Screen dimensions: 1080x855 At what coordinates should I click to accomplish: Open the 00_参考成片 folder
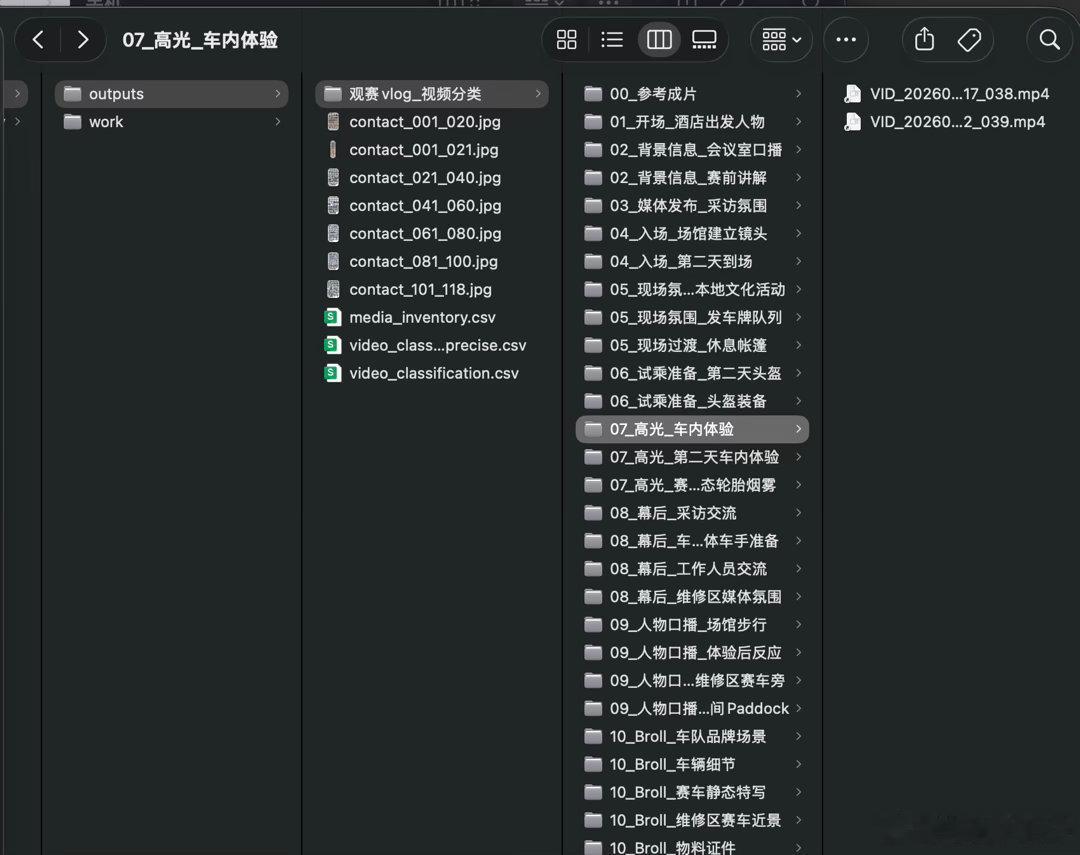[x=692, y=94]
